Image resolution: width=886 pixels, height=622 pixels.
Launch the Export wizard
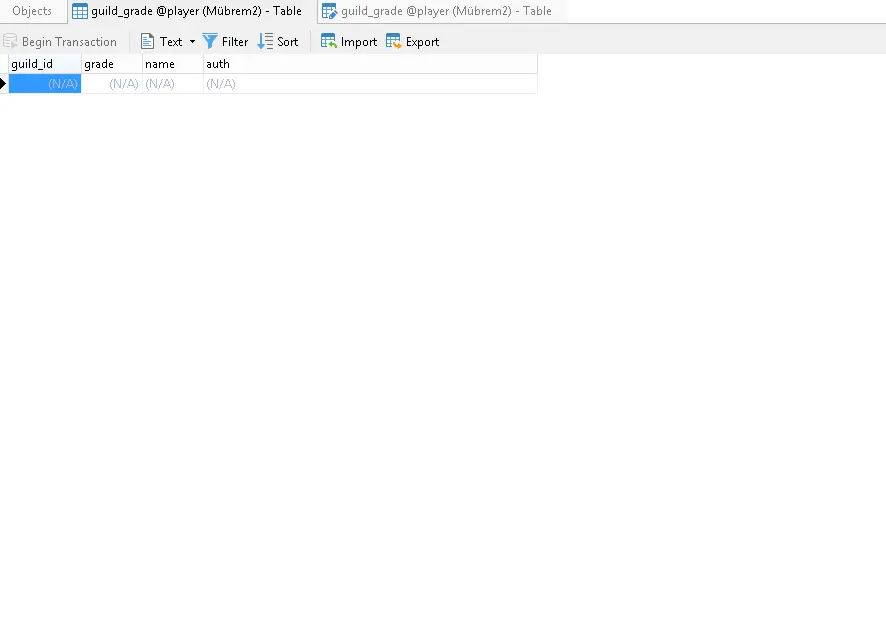click(412, 42)
